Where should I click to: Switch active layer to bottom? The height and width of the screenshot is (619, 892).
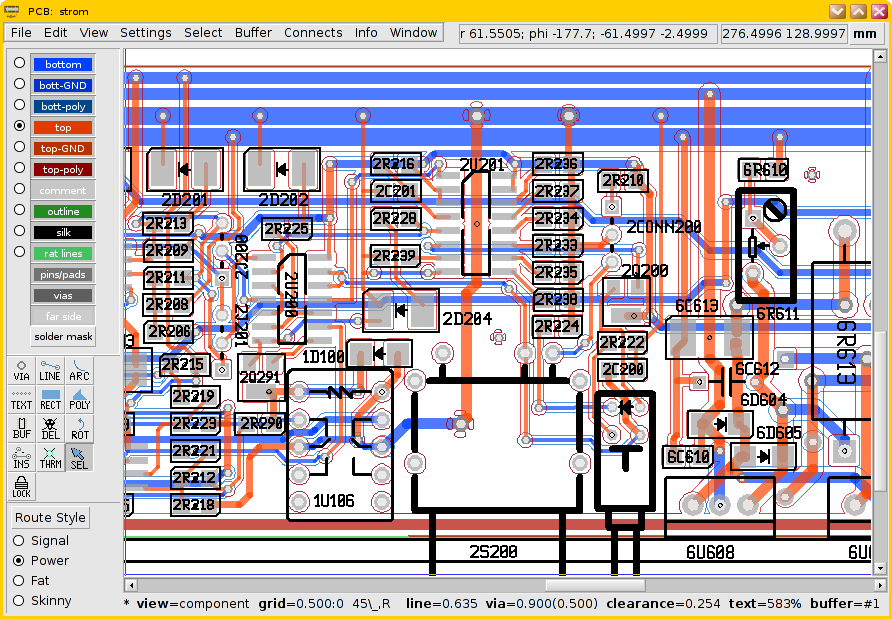coord(63,64)
